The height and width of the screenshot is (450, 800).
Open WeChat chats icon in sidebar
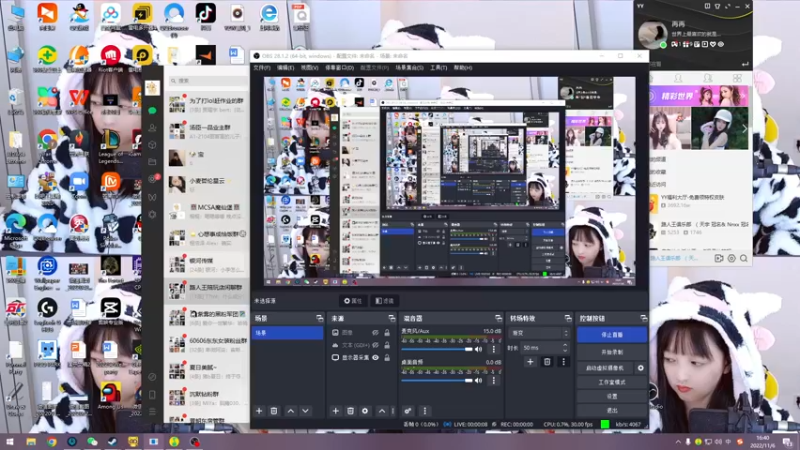152,110
